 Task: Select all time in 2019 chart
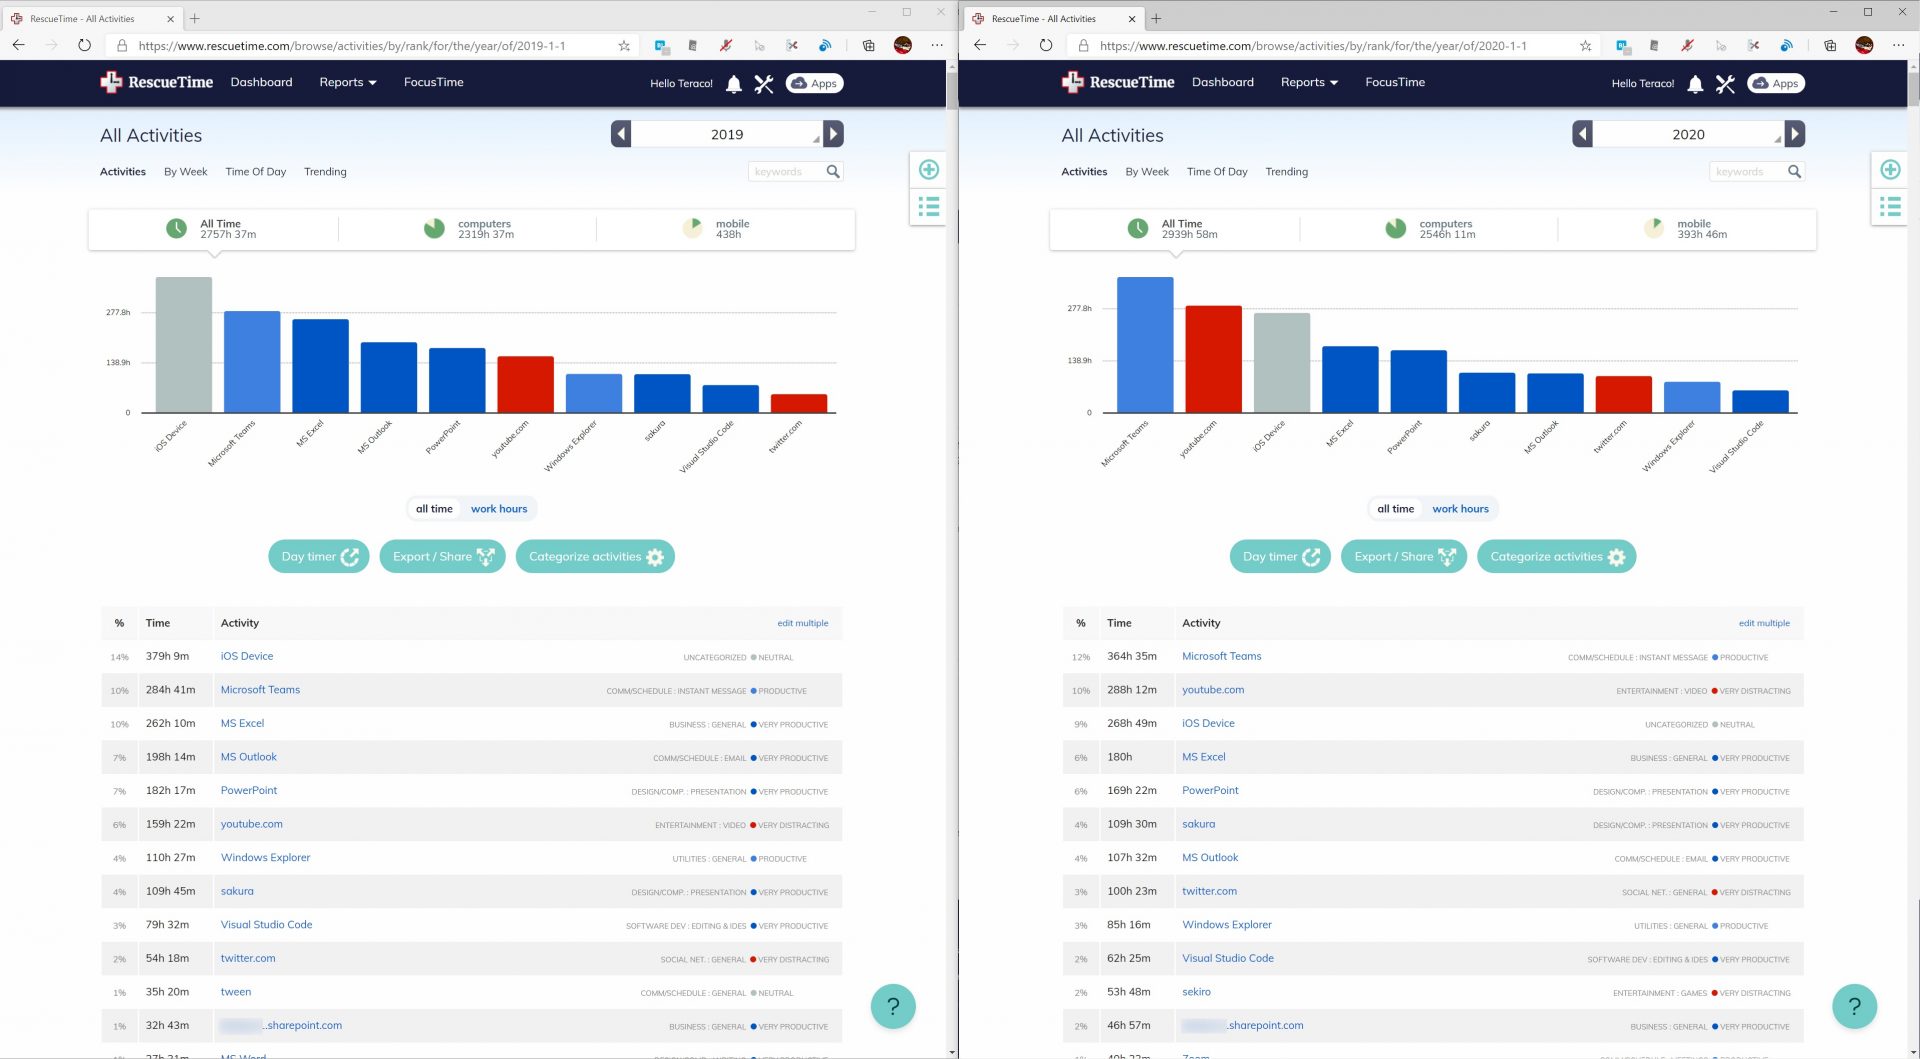coord(434,509)
